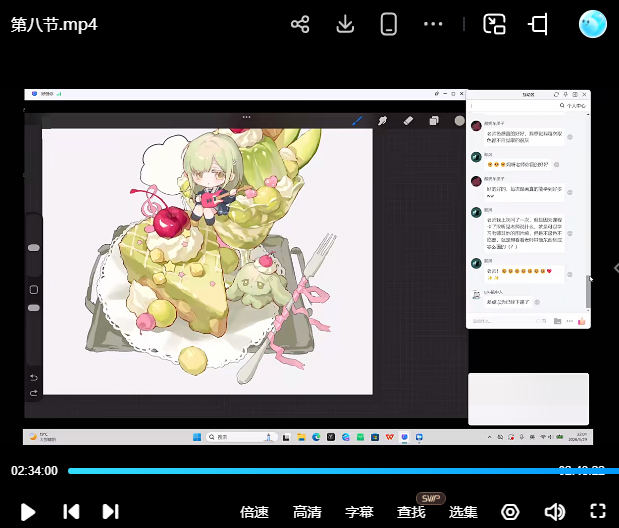Skip to the next video
The image size is (619, 528).
[x=111, y=512]
